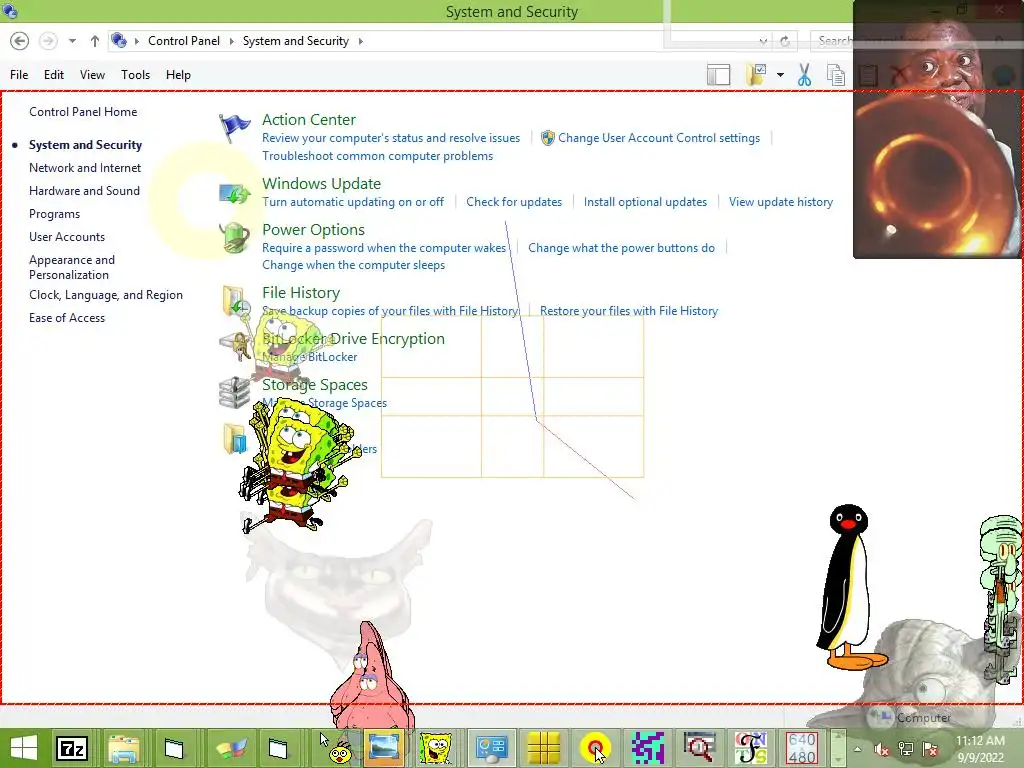This screenshot has height=768, width=1024.
Task: Select User Accounts category
Action: tap(67, 236)
